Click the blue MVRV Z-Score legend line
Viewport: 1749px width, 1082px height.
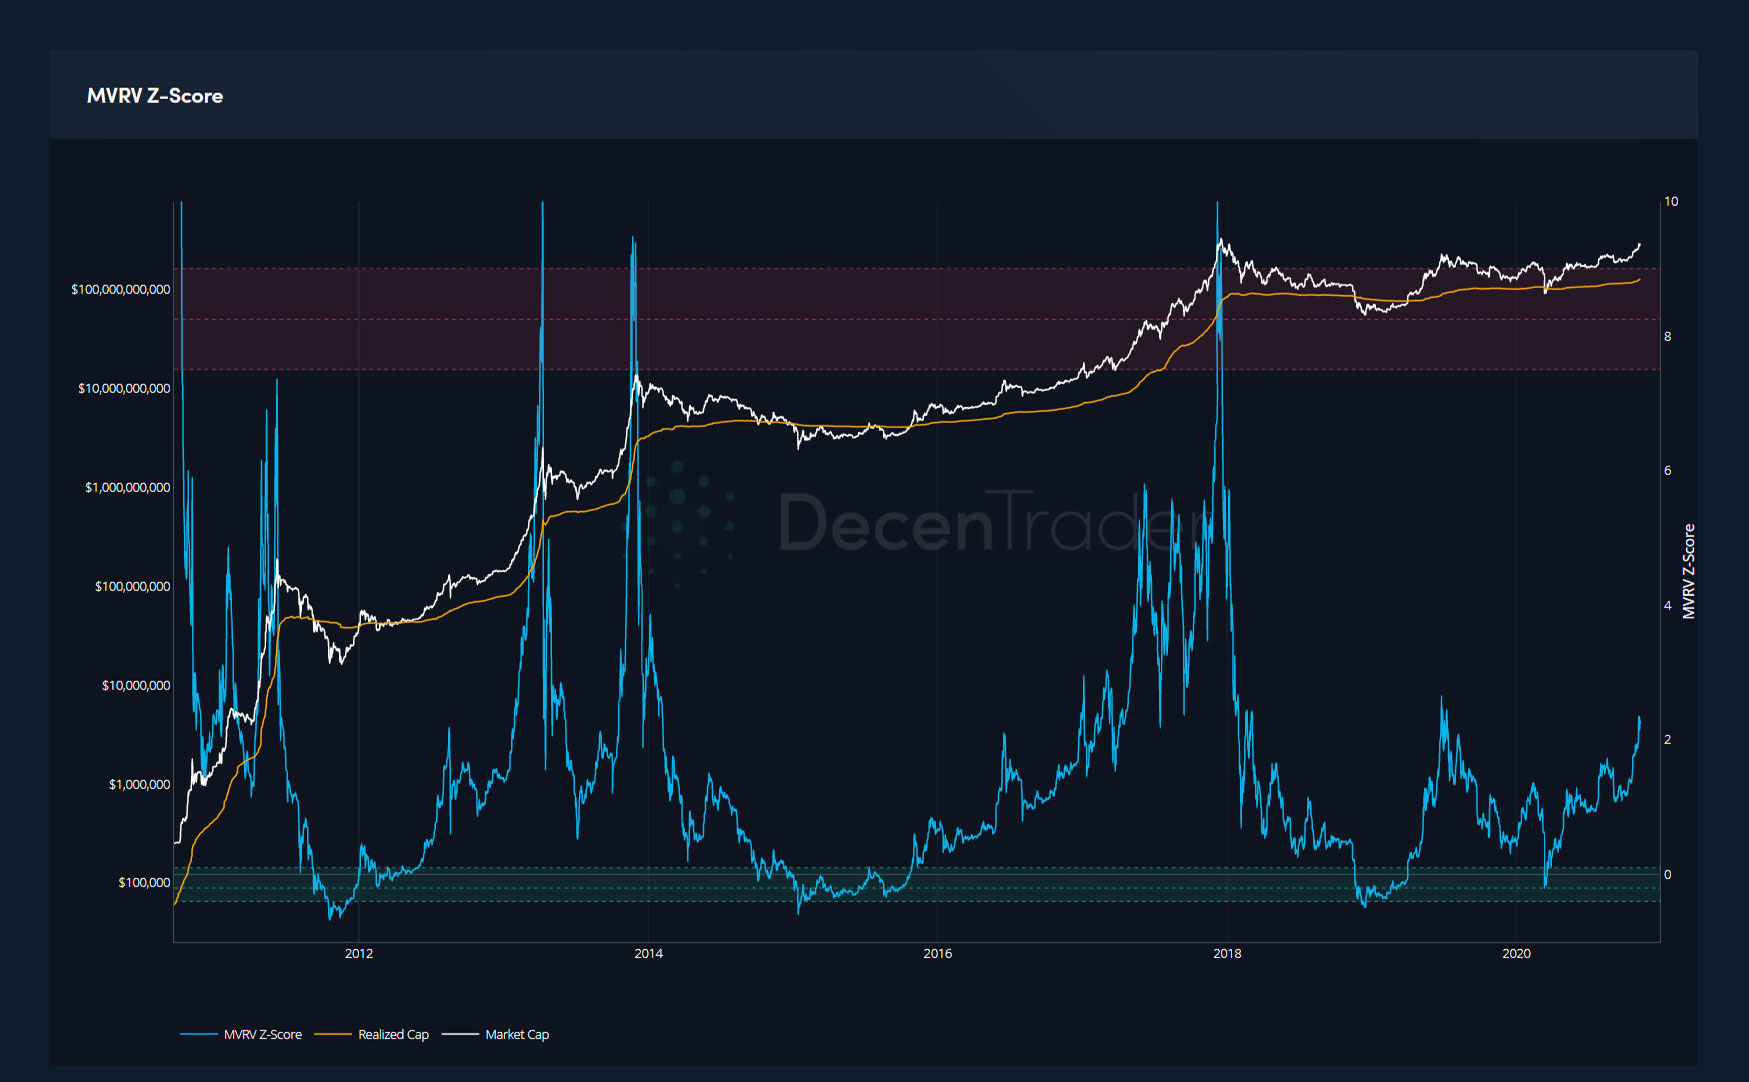point(198,1034)
